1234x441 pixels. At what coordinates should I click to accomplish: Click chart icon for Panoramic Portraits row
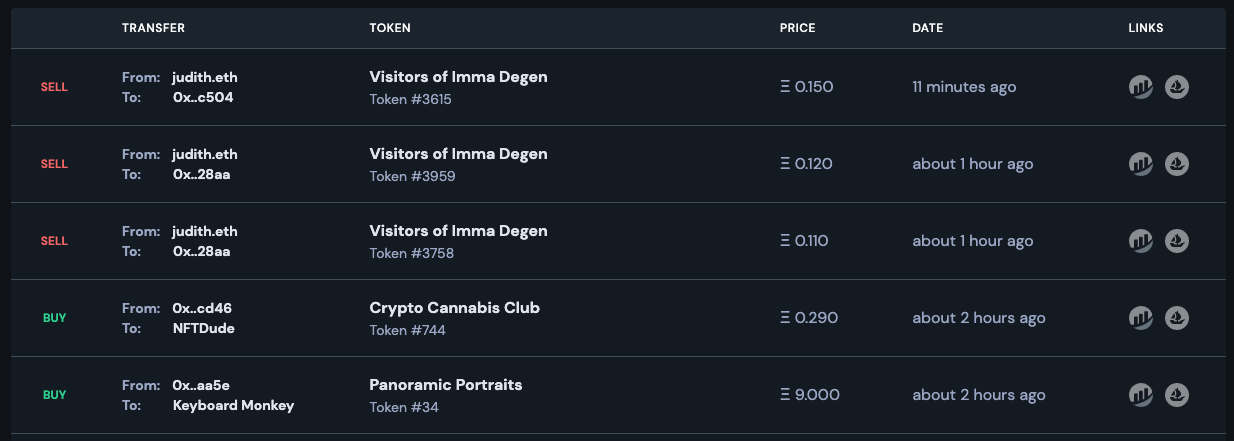1141,395
